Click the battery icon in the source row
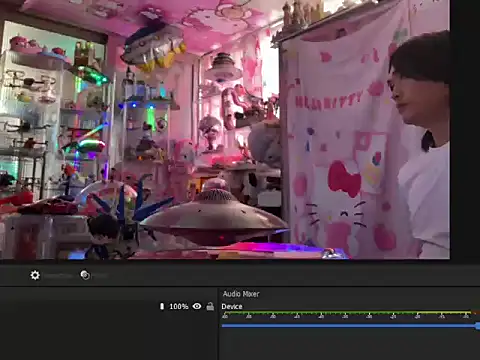480x360 pixels. 162,306
